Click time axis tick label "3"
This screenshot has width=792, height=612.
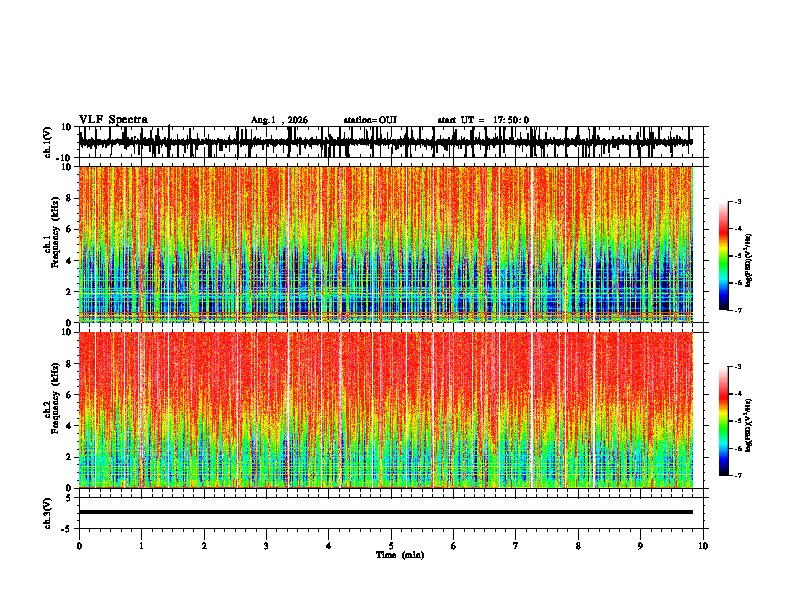pos(266,546)
